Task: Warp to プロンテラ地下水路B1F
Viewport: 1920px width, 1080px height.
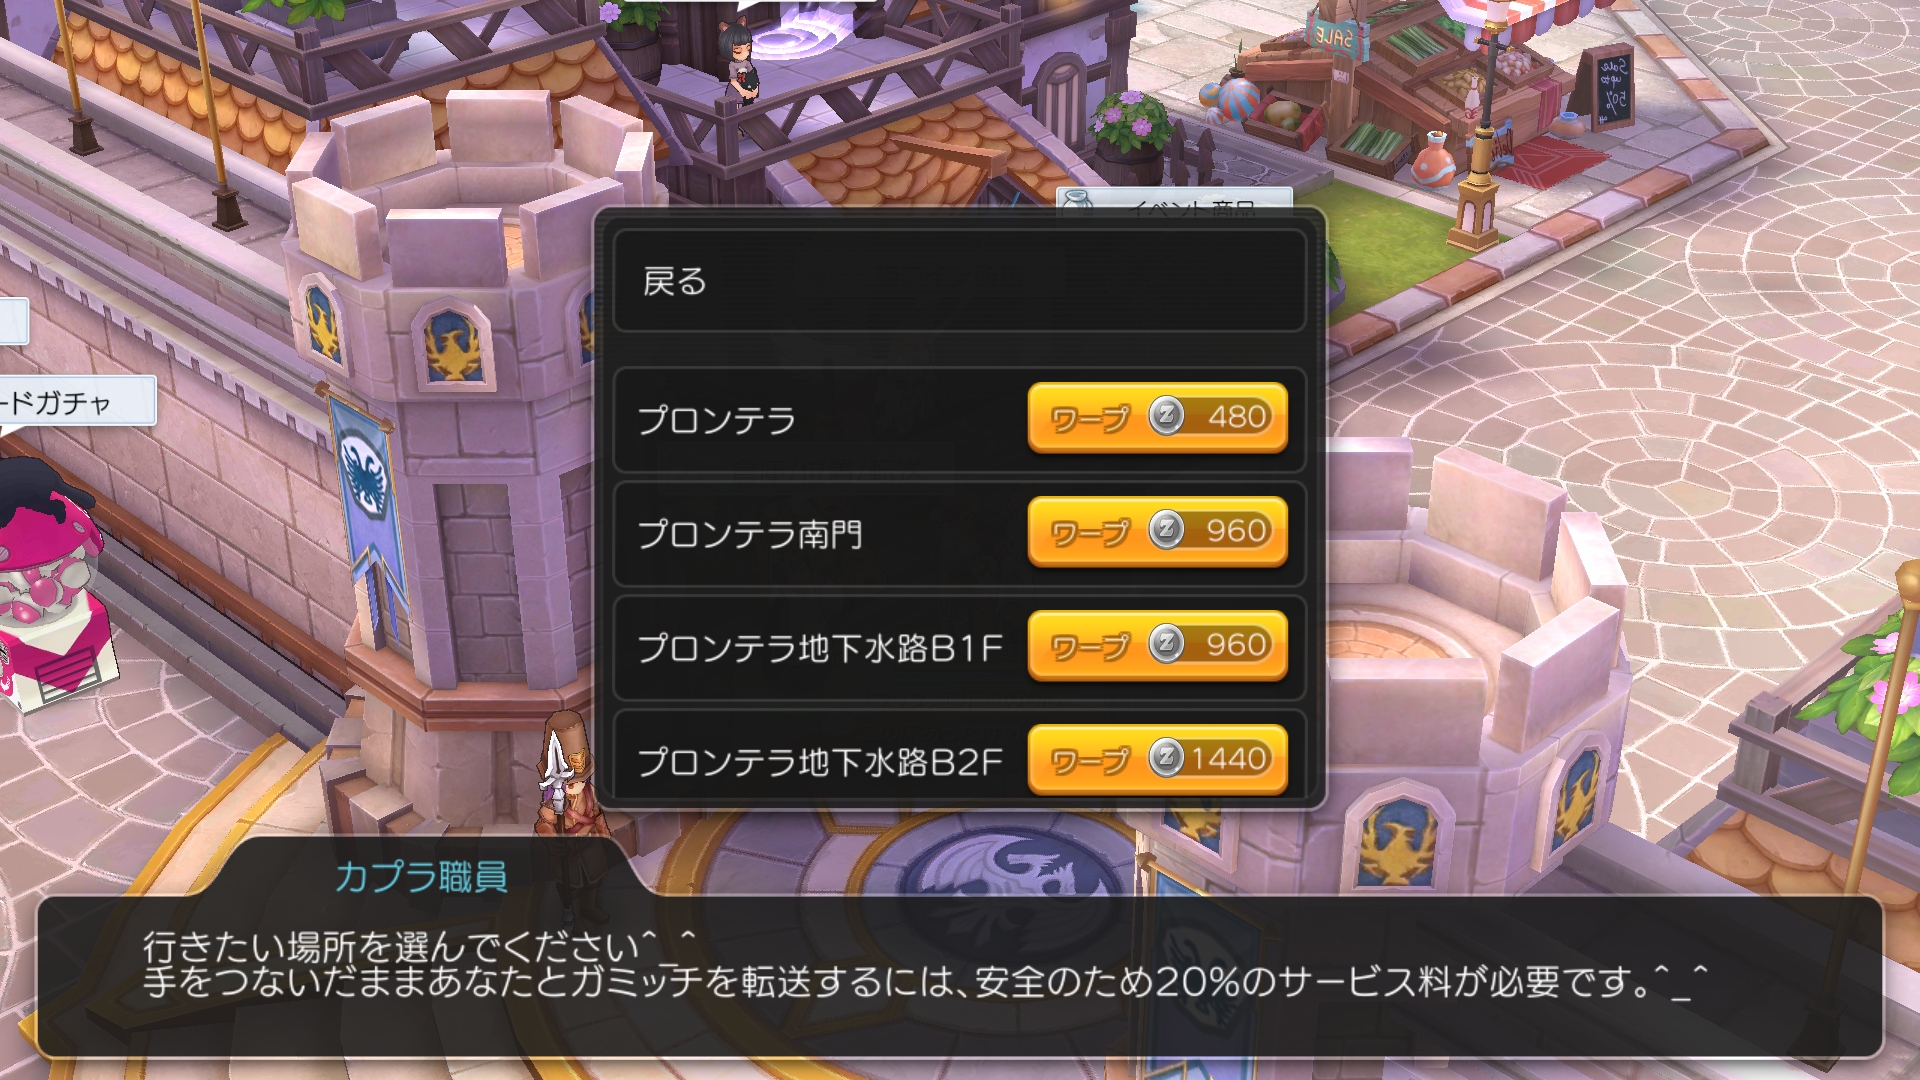Action: point(1157,646)
